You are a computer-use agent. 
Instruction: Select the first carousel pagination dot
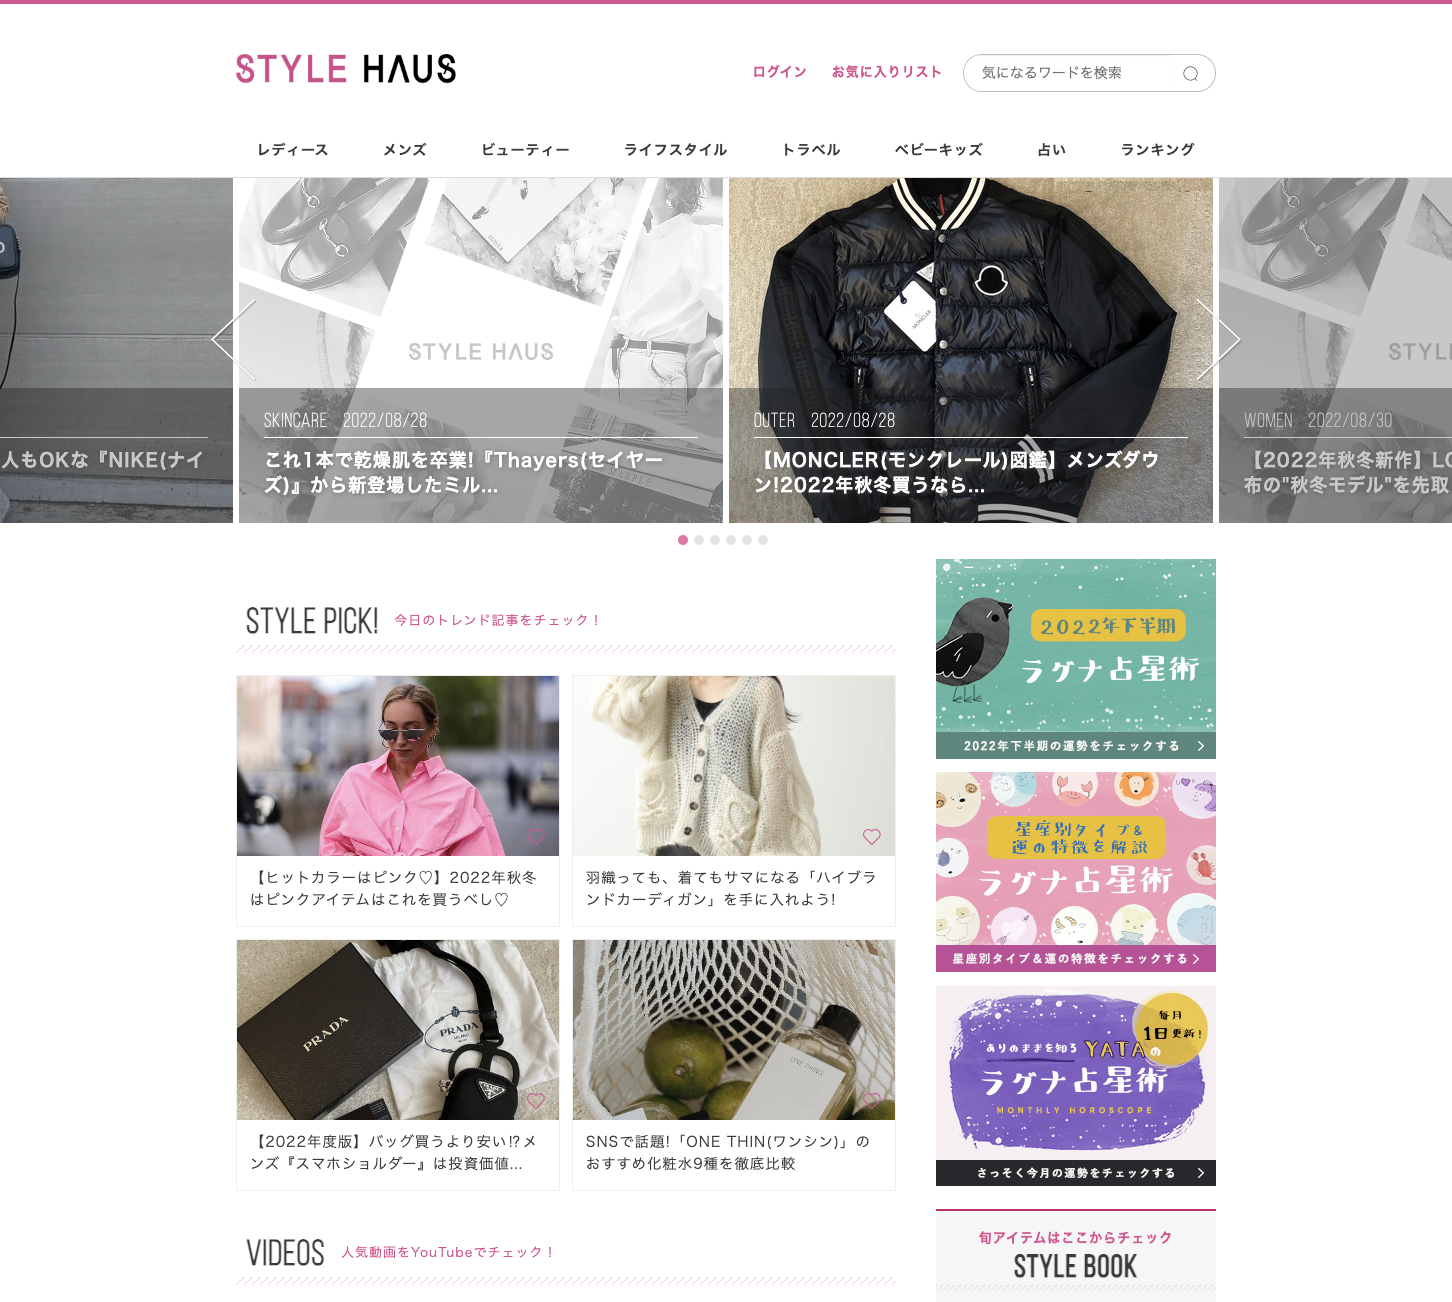pos(683,540)
